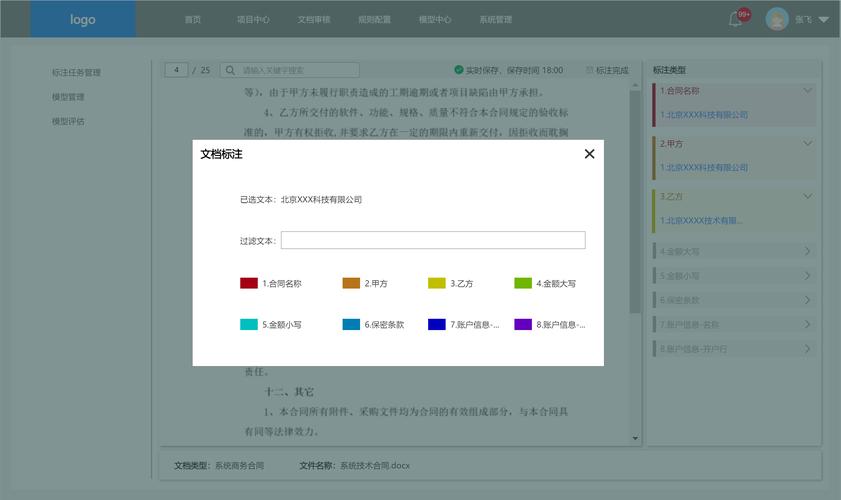Click the document scrollbar up arrow
Screen dimensions: 841x500
click(635, 85)
